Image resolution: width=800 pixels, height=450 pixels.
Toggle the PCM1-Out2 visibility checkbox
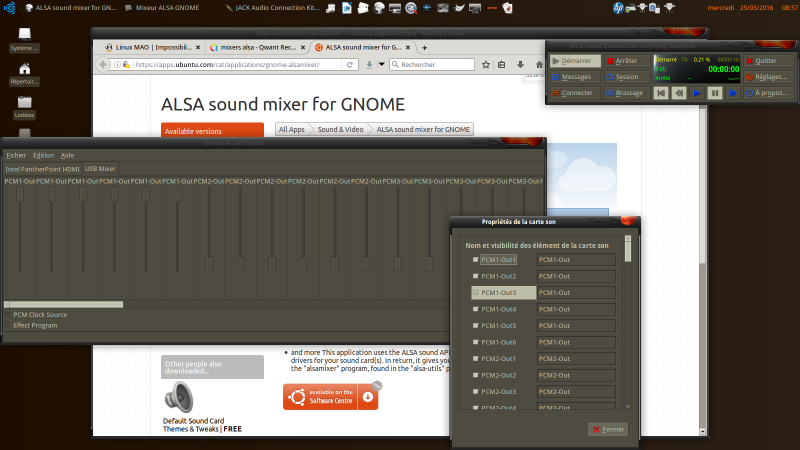pyautogui.click(x=476, y=276)
